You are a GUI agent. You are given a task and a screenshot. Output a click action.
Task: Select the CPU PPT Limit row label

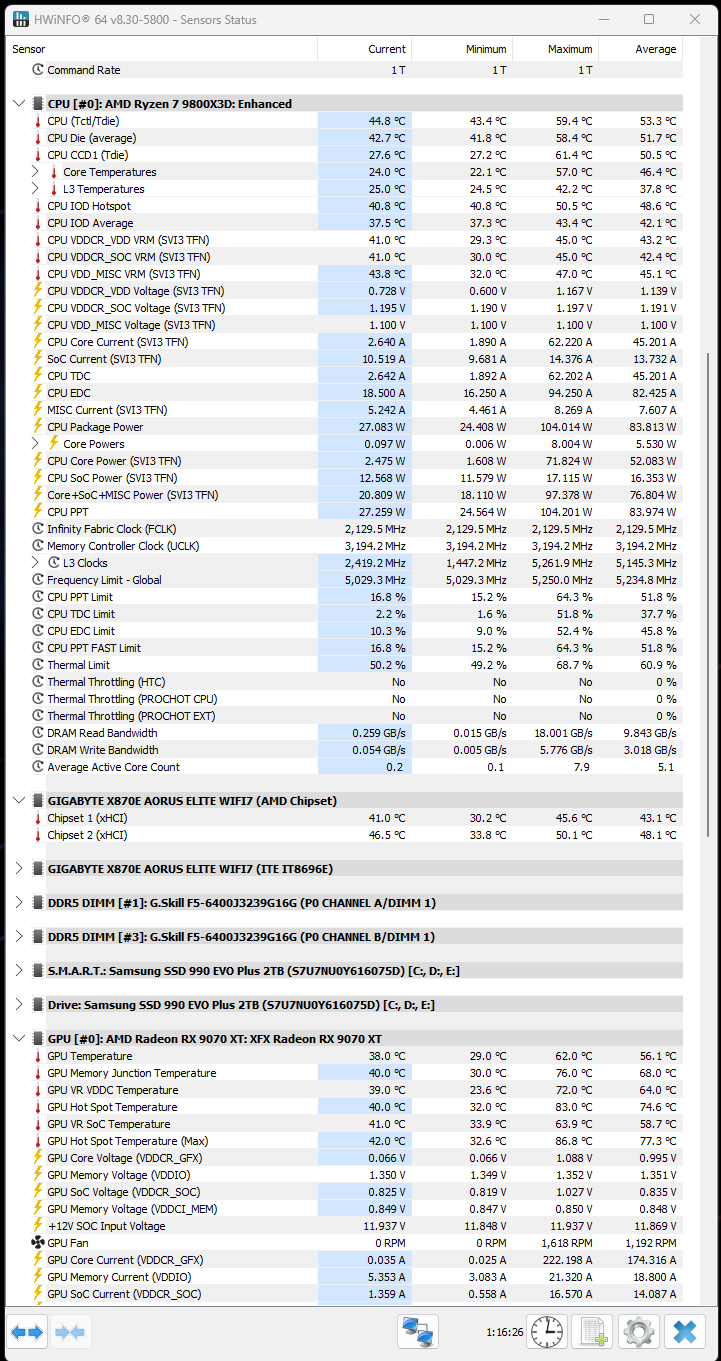pyautogui.click(x=80, y=597)
